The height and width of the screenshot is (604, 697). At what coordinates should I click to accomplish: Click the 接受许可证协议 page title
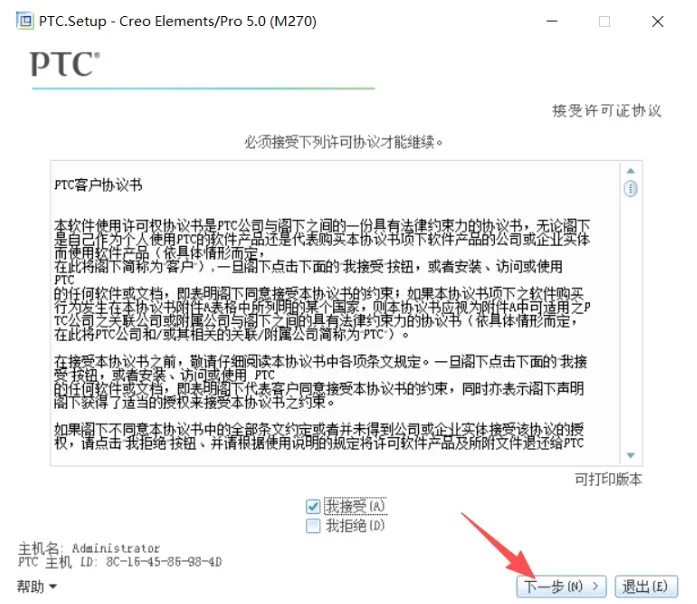(607, 111)
